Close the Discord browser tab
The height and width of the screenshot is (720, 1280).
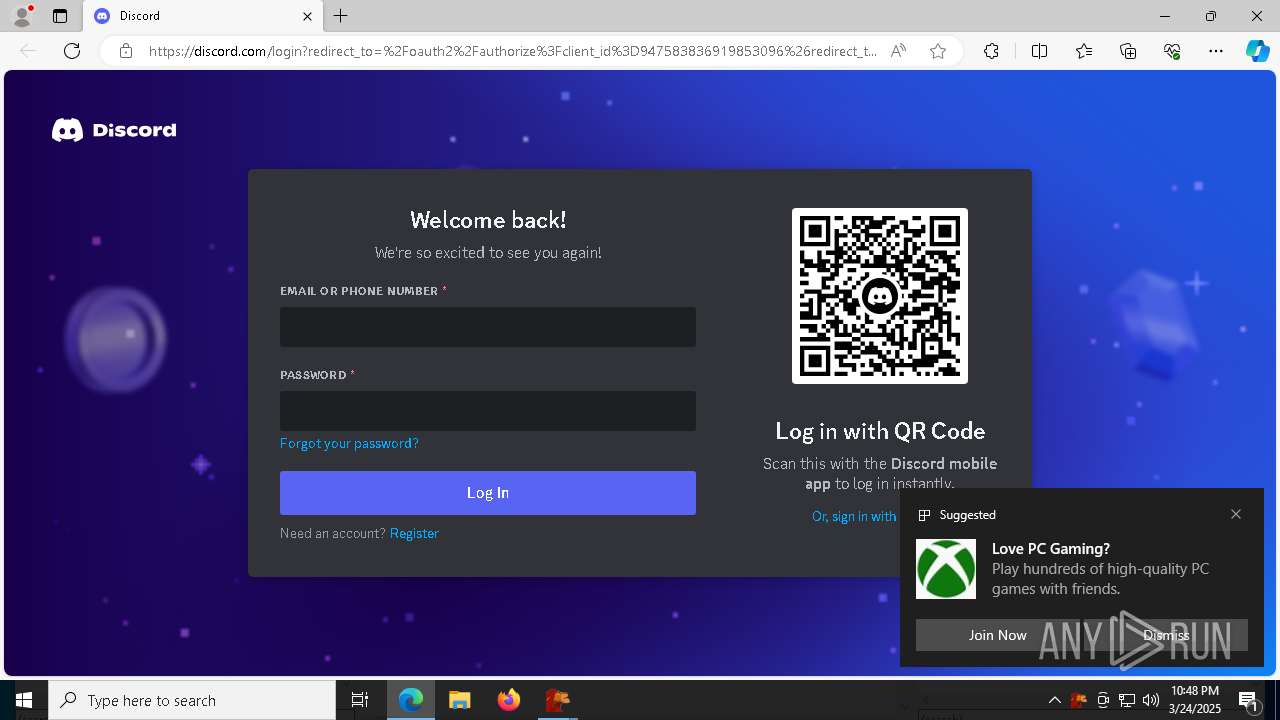(308, 16)
